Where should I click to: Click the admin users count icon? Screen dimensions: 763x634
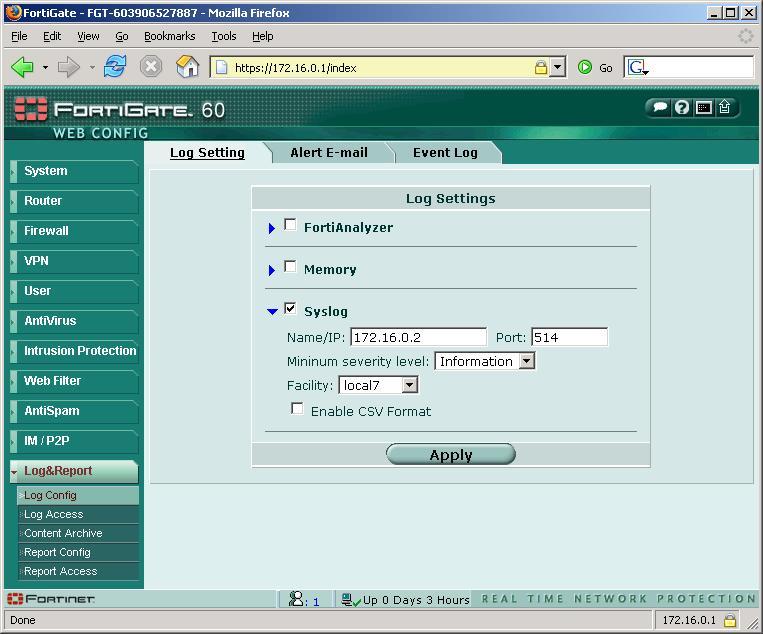(x=295, y=598)
